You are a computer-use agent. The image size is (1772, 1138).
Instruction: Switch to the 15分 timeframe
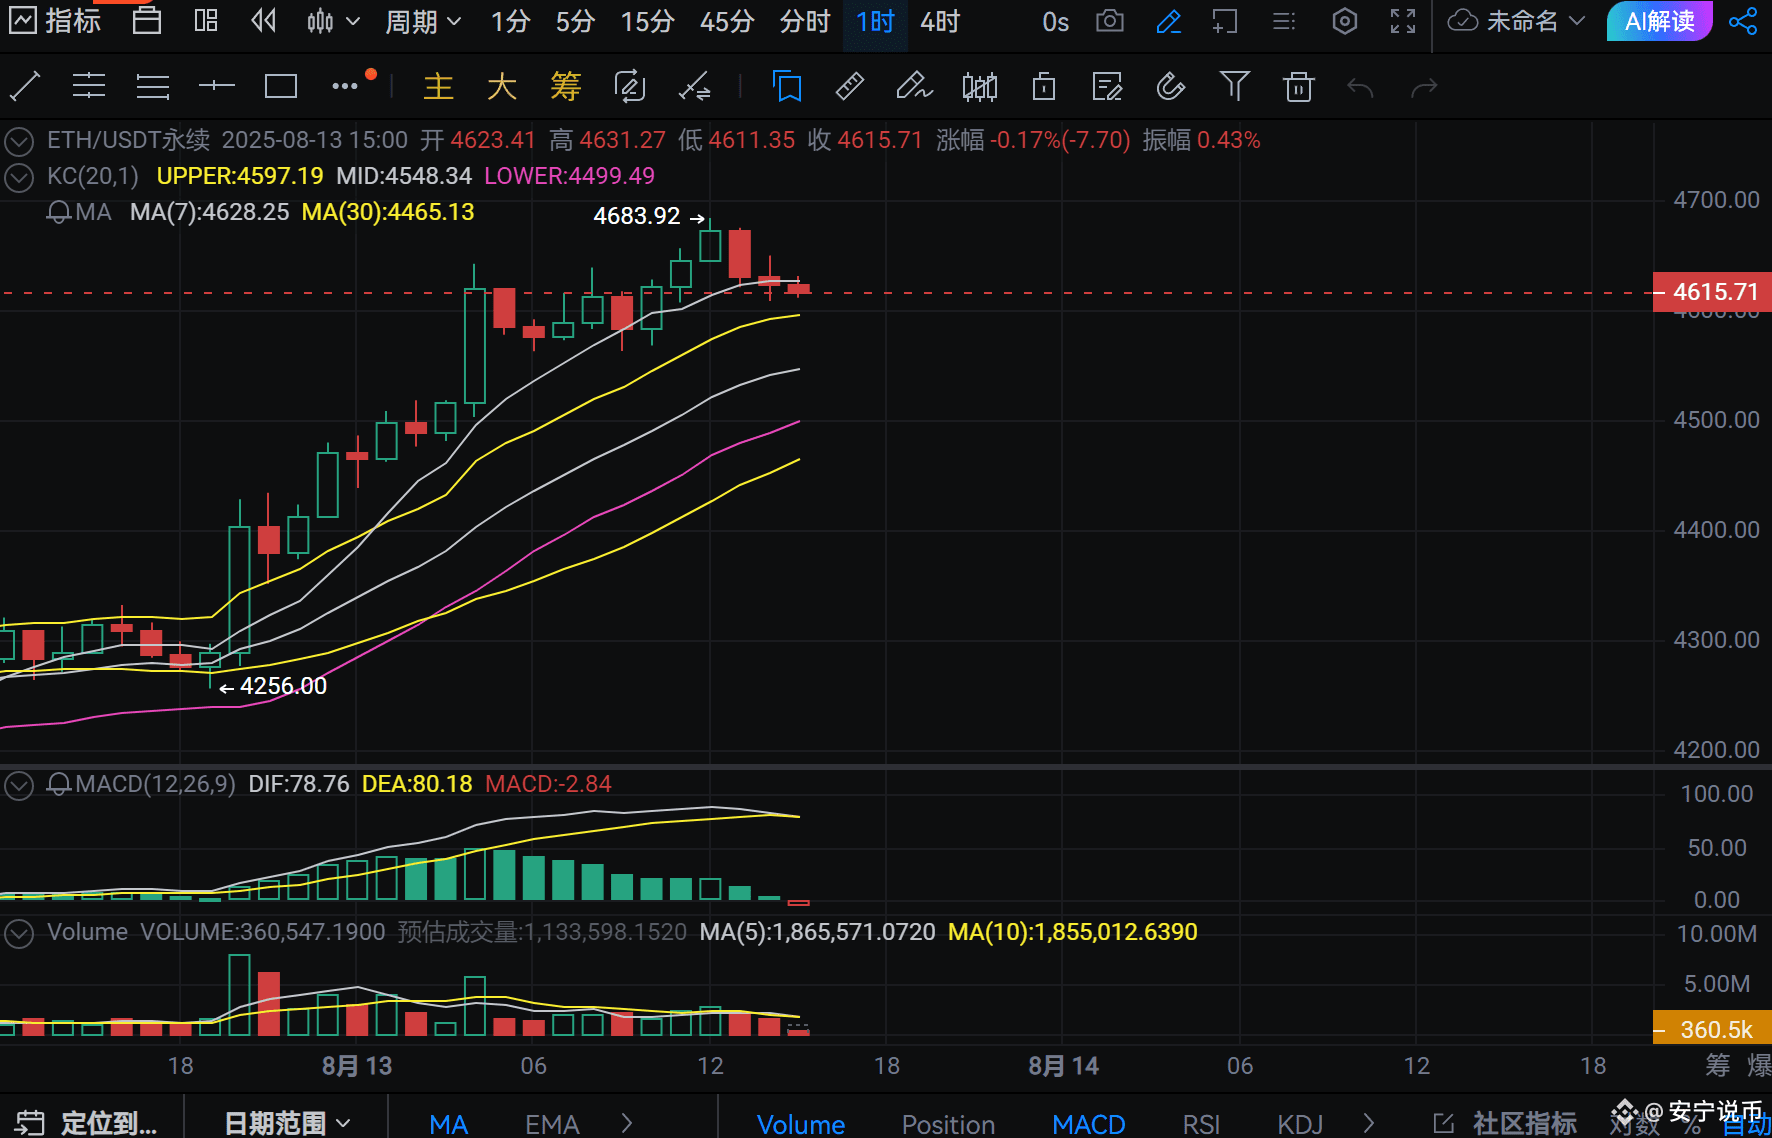tap(647, 21)
